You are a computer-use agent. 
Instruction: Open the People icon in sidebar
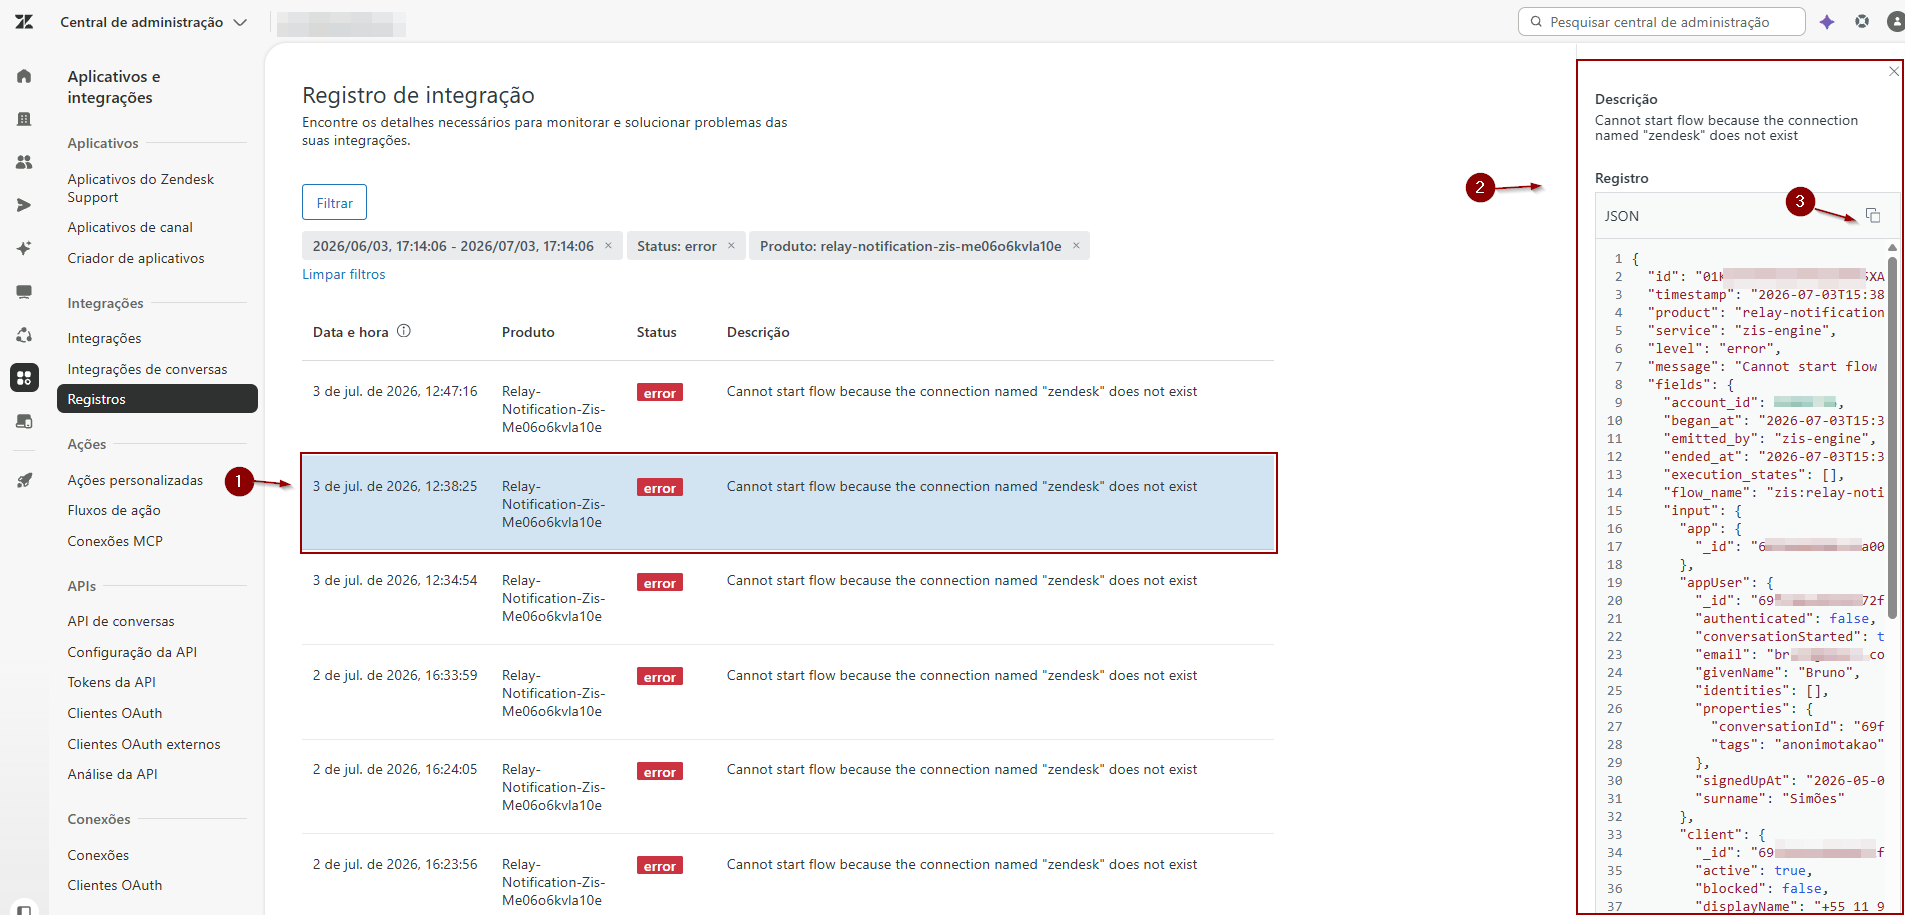(x=24, y=162)
